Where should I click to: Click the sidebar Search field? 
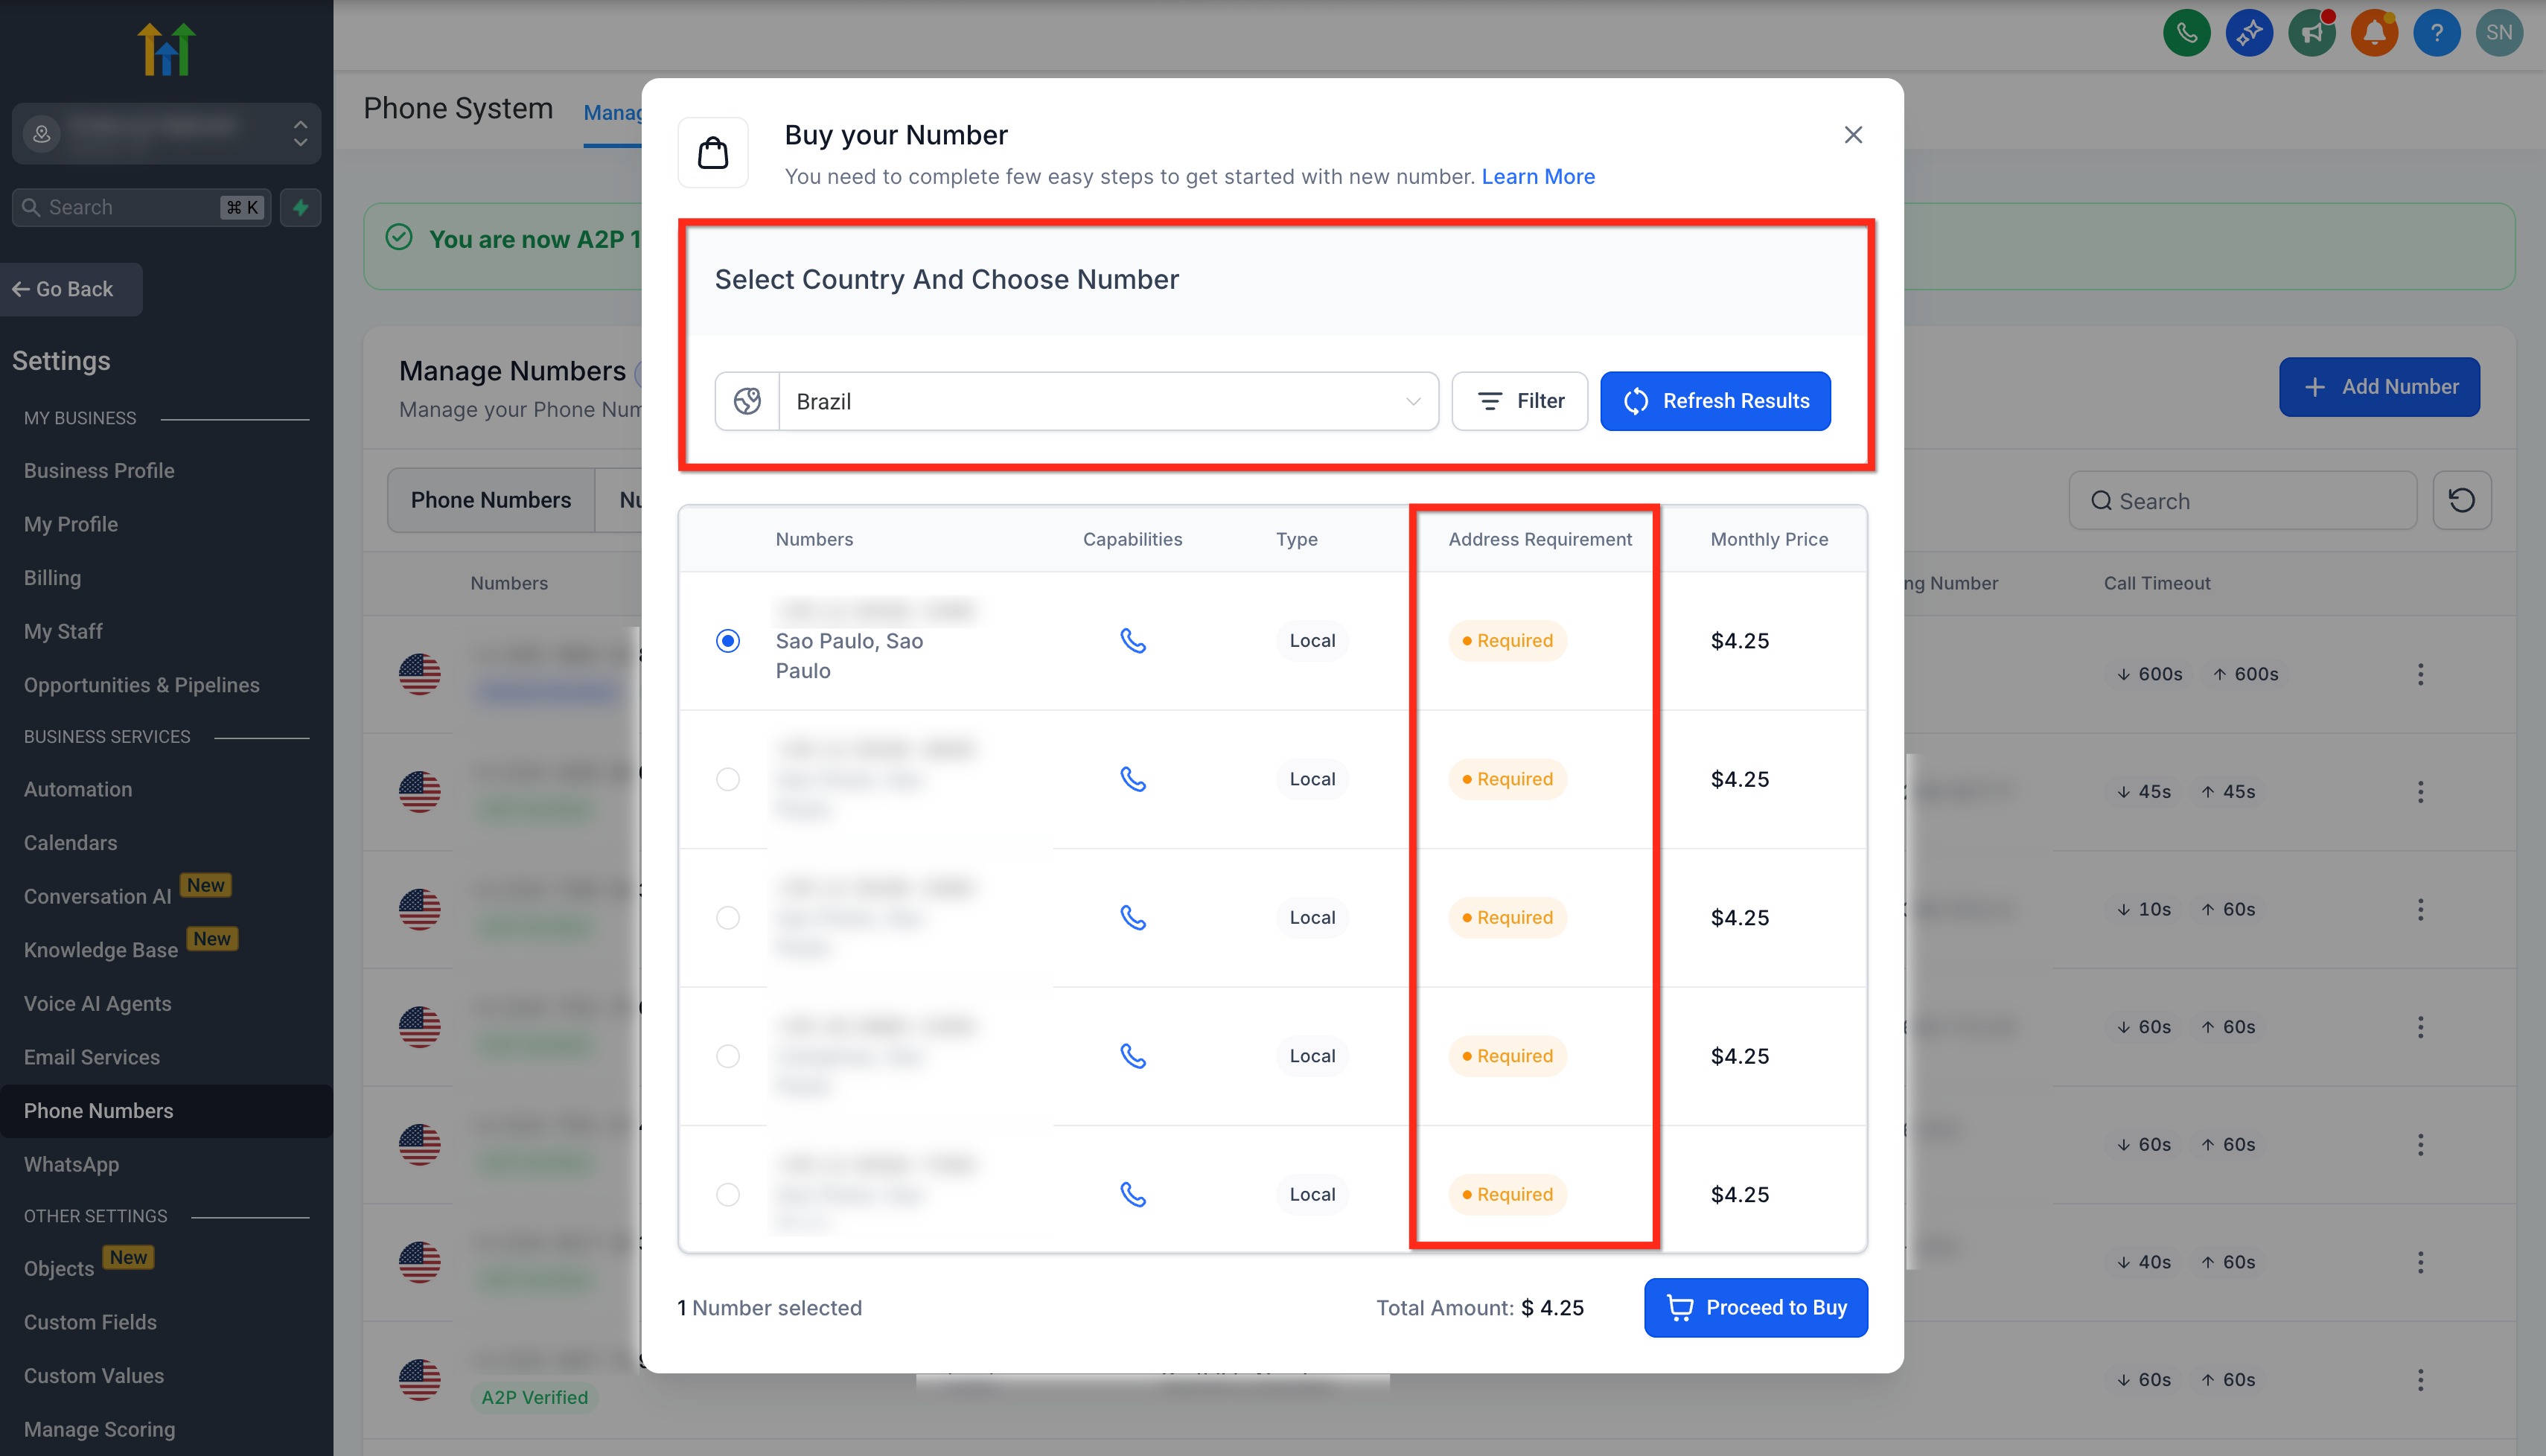(141, 207)
